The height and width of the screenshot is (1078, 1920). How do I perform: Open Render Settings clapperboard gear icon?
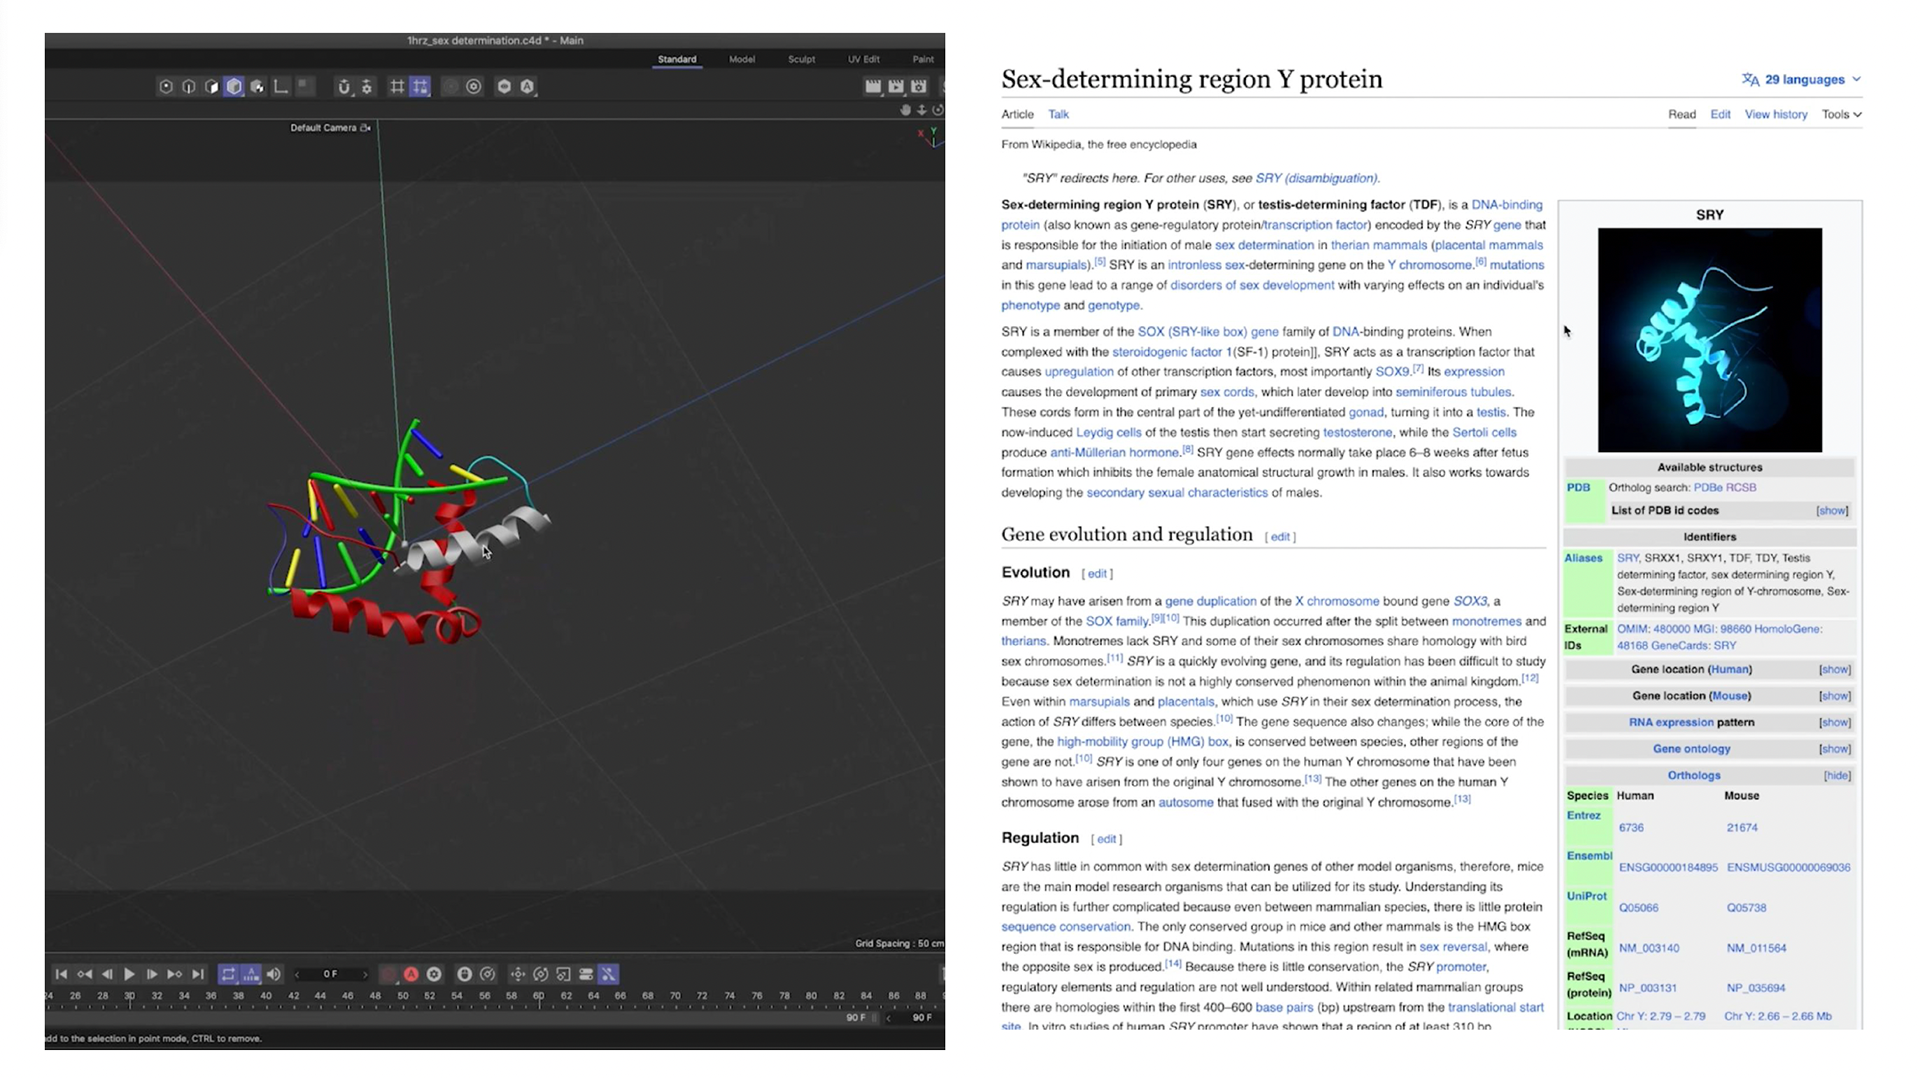[x=919, y=87]
